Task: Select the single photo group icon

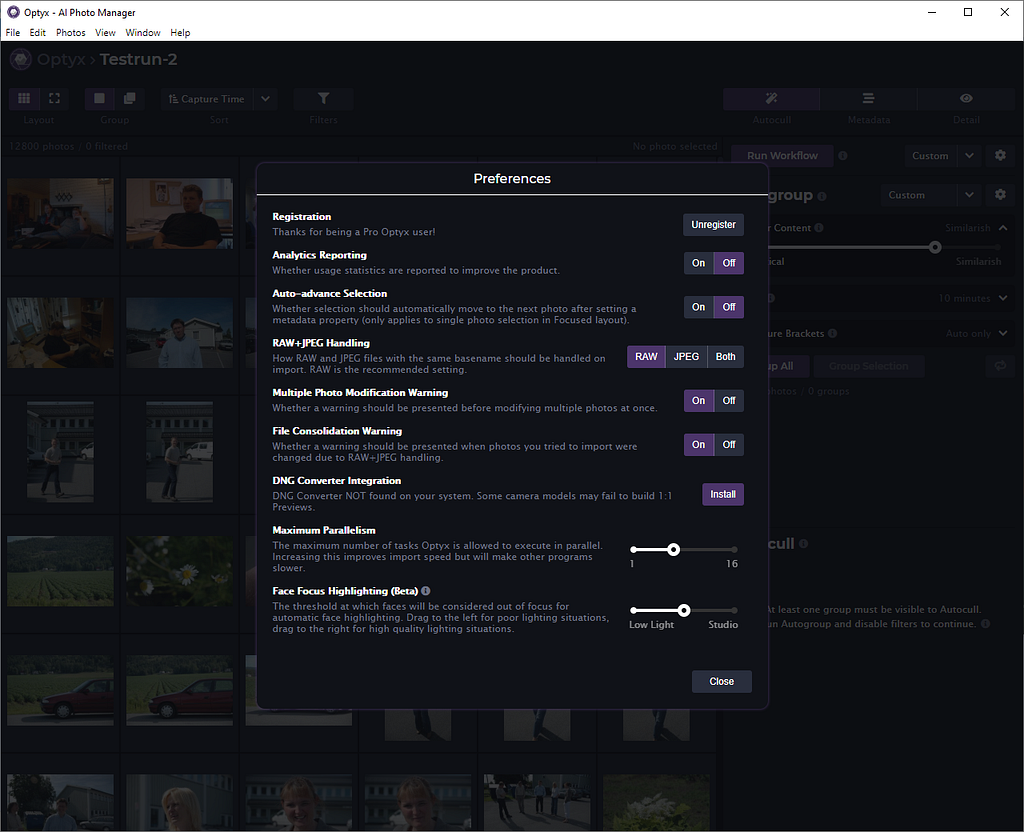Action: click(99, 99)
